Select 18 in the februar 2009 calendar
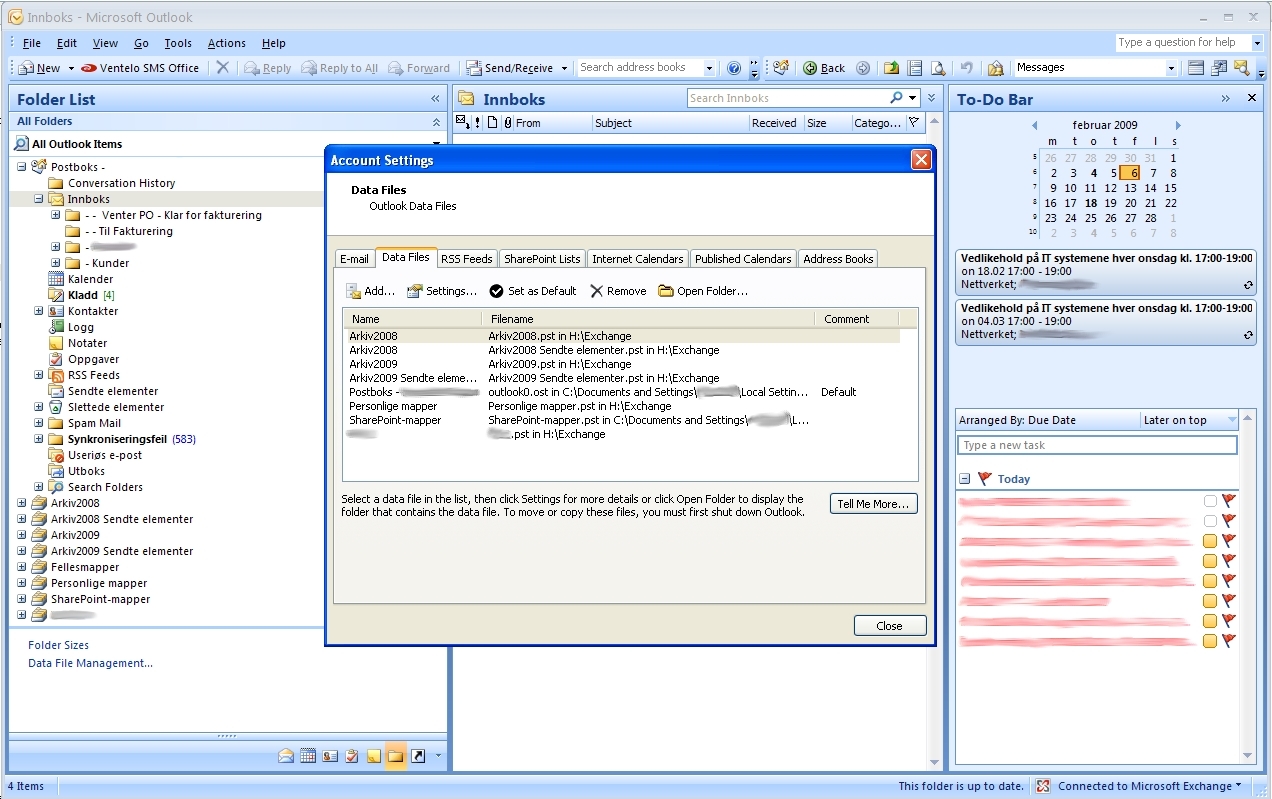 coord(1090,203)
